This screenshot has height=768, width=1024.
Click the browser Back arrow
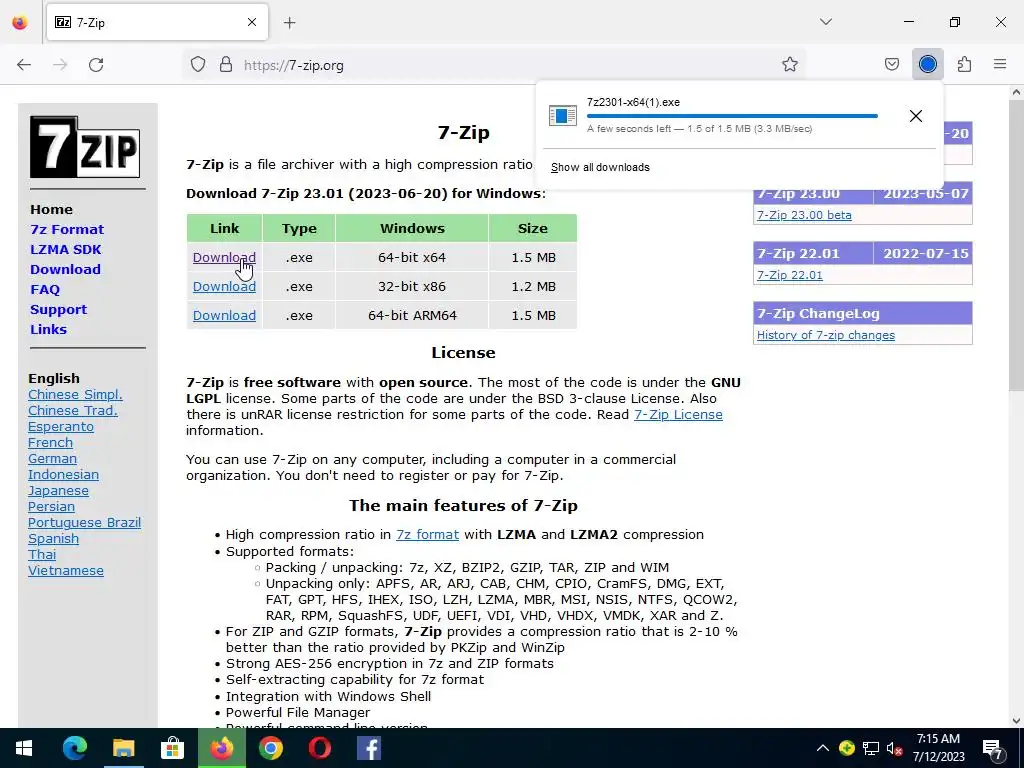24,65
